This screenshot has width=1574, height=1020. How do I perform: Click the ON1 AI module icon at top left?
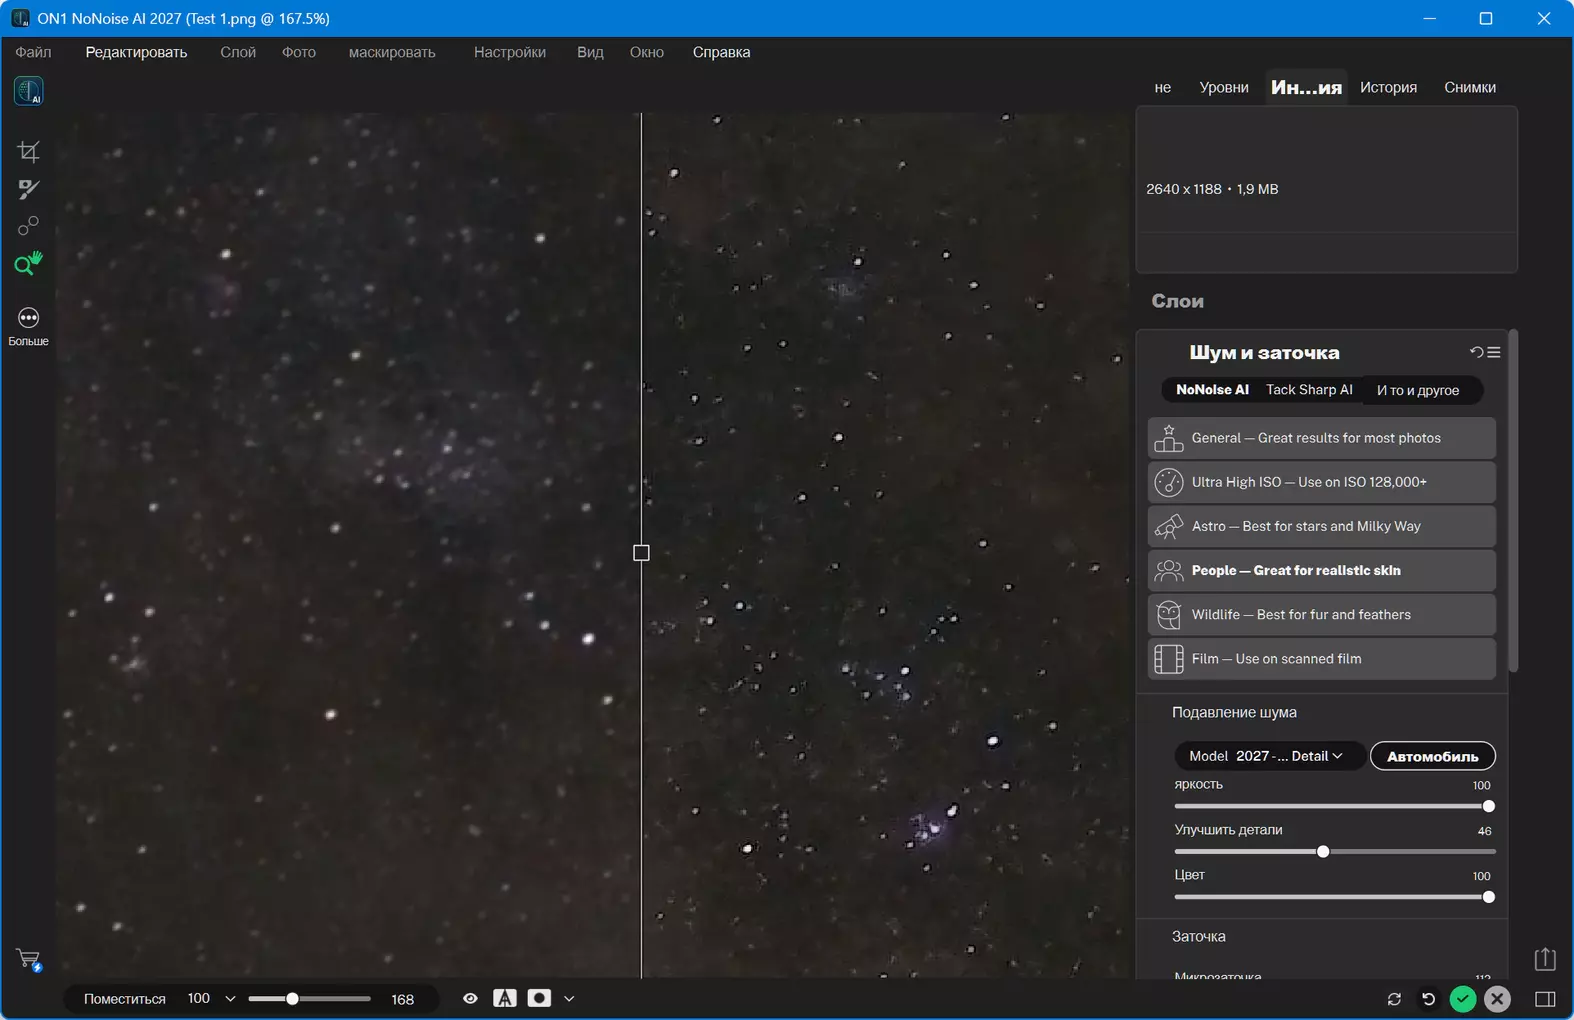pyautogui.click(x=28, y=91)
